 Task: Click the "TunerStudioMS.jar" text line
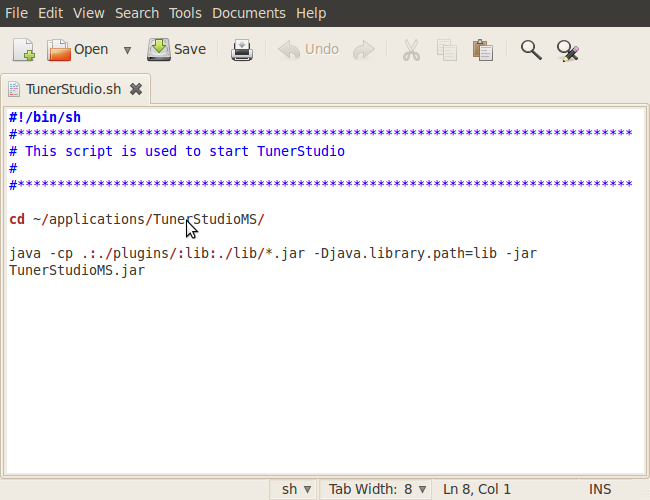point(77,270)
